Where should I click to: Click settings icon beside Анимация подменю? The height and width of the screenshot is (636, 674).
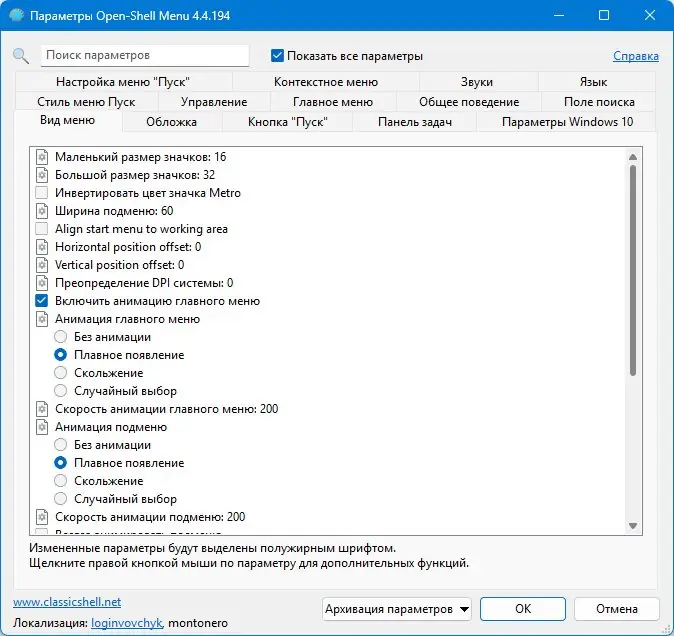coord(42,427)
